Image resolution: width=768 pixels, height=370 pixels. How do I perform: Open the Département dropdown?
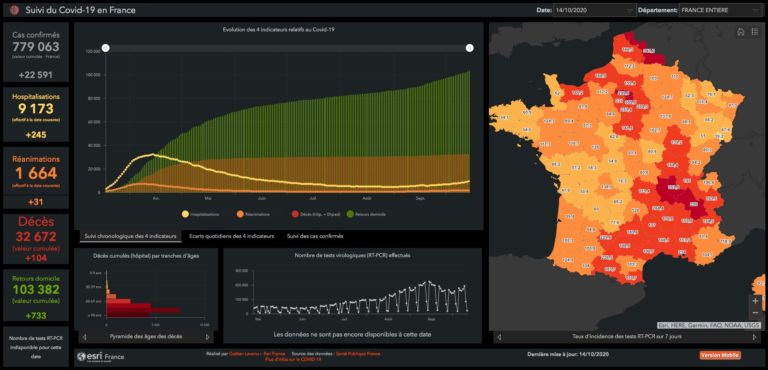[x=721, y=10]
